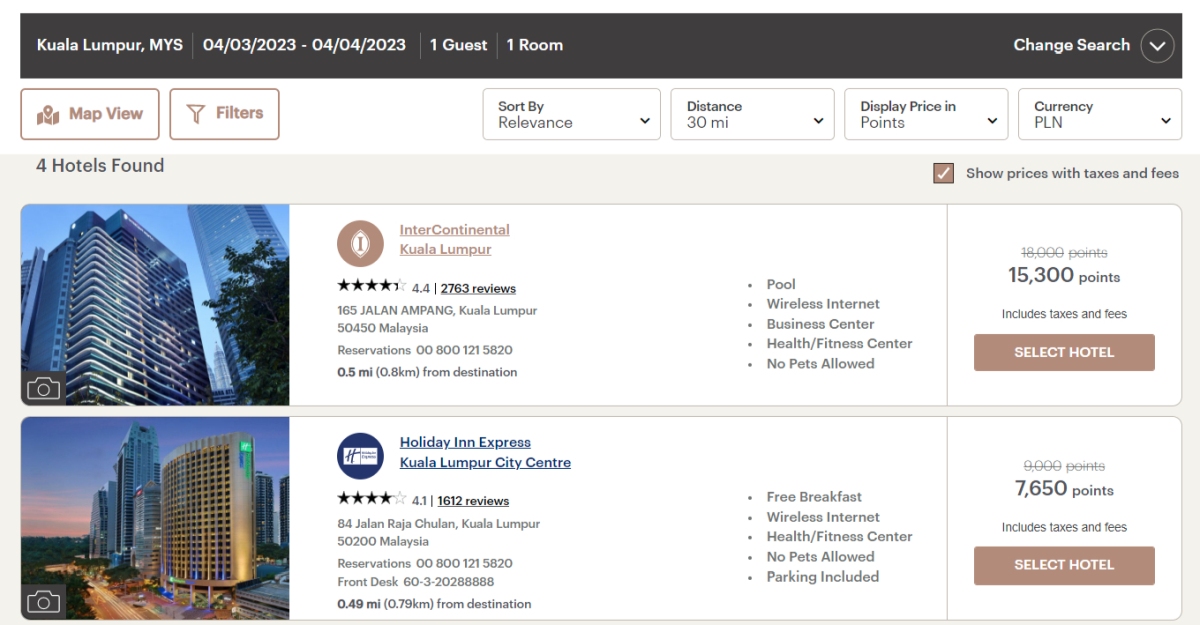Click the Holiday Inn Express brand logo

[360, 456]
